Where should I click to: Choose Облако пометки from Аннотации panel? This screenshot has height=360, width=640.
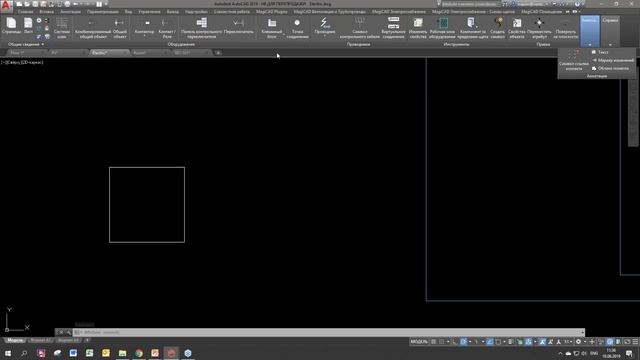click(610, 69)
